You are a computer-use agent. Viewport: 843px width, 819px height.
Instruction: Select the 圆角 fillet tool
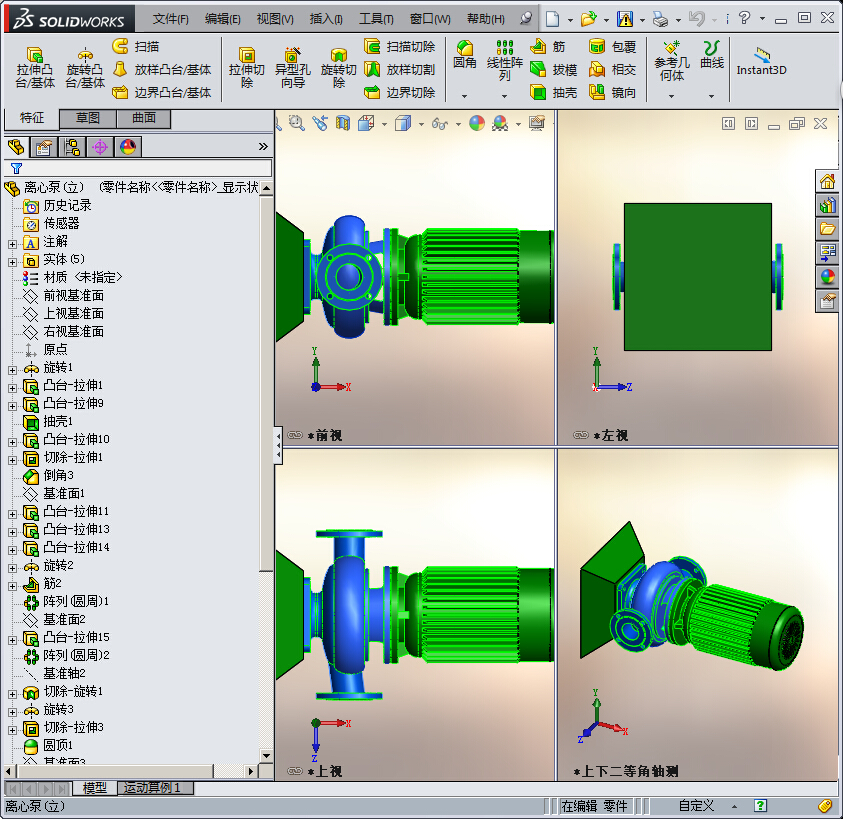coord(465,55)
